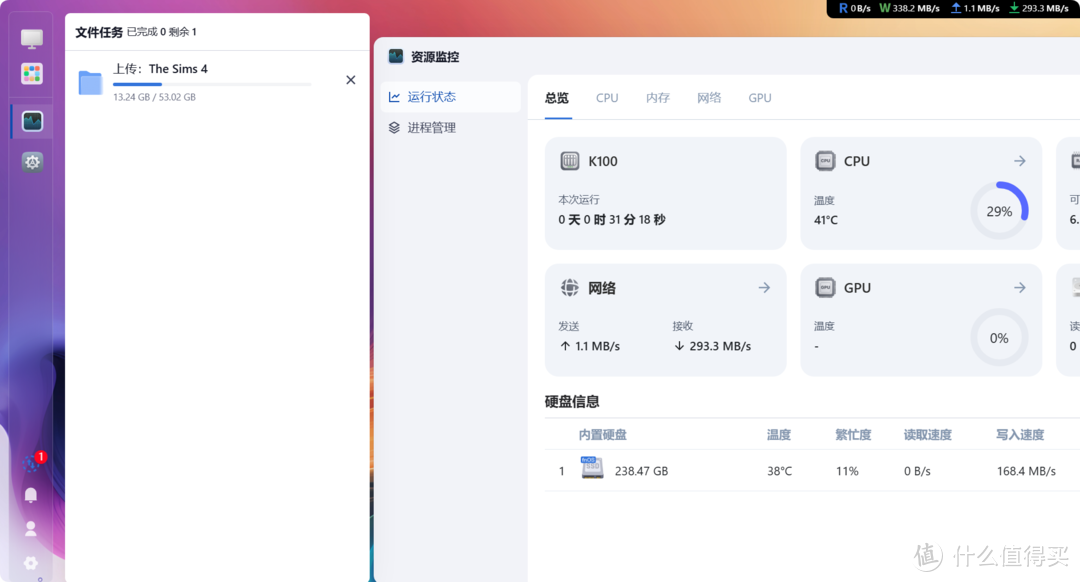The image size is (1080, 582).
Task: Click the globe icon on the 网络 card
Action: point(569,288)
